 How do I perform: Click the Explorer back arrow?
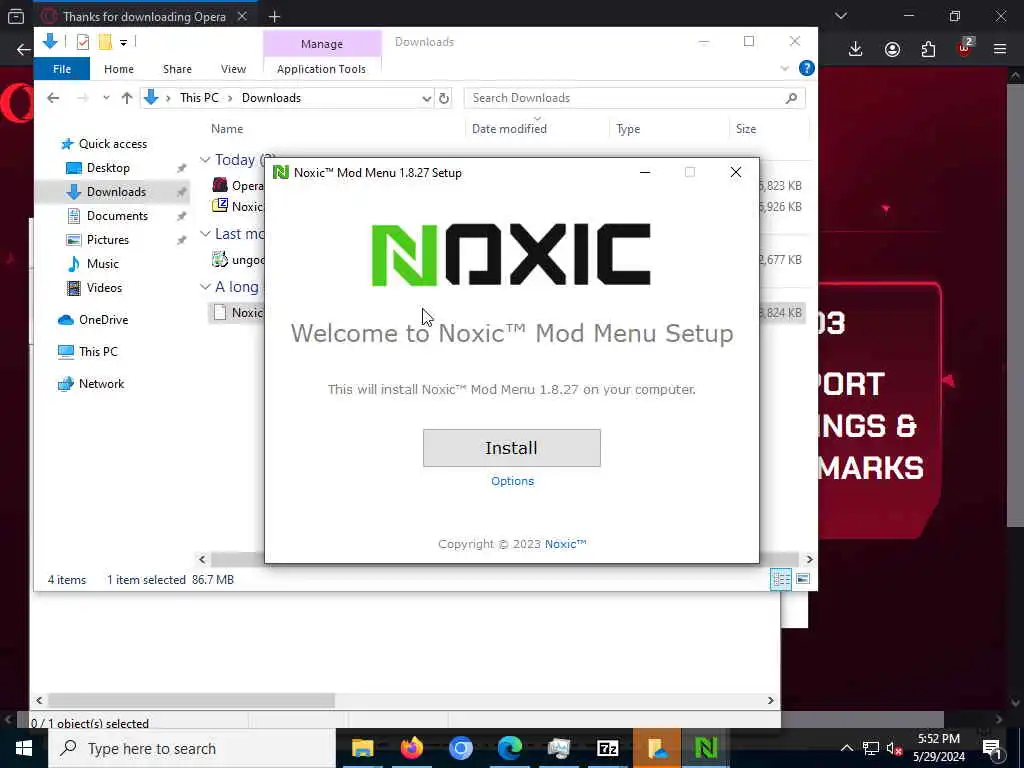click(54, 98)
